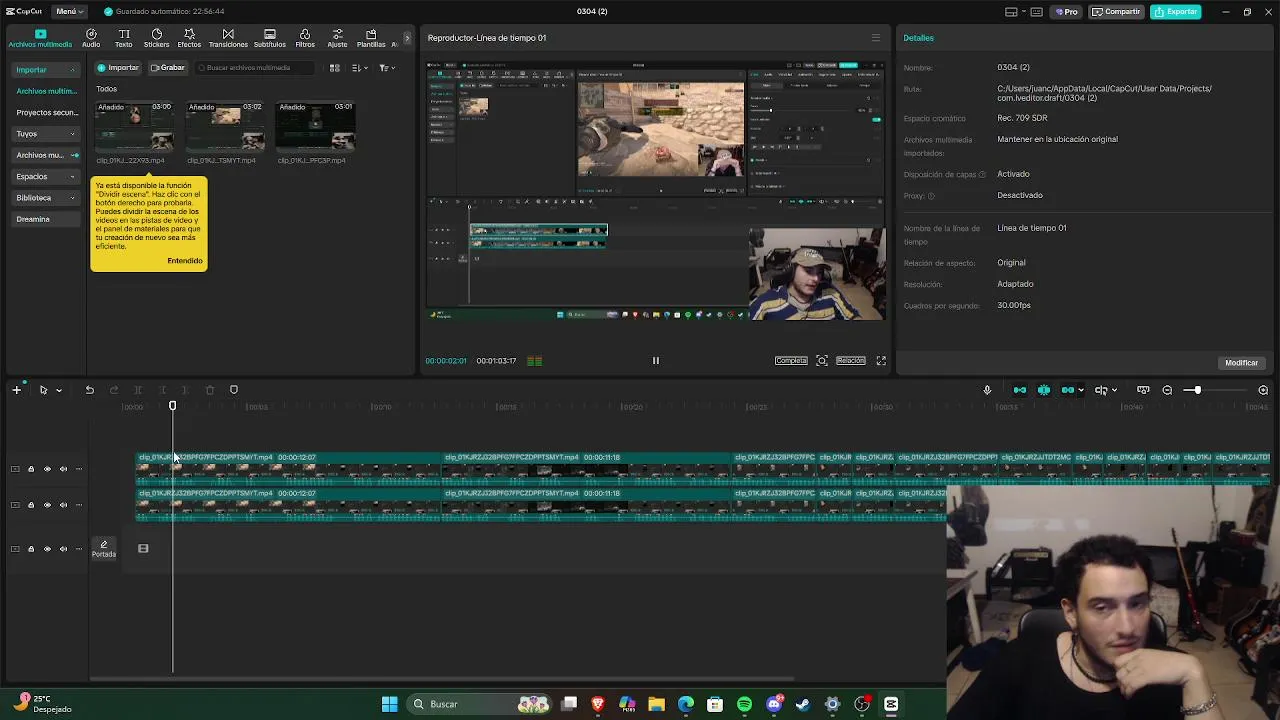
Task: Toggle clip linkage on timeline
Action: pos(1068,390)
